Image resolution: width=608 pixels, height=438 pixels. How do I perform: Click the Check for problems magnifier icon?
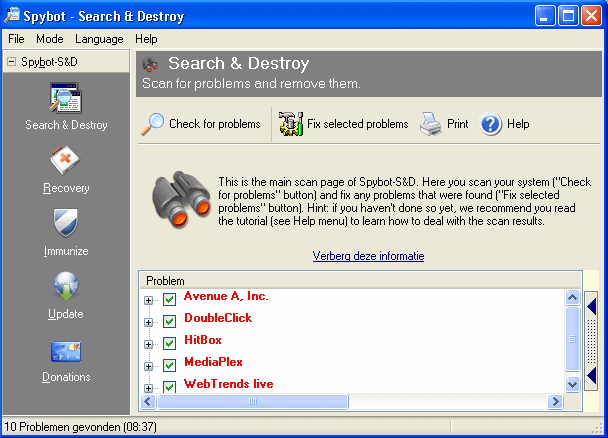click(152, 124)
